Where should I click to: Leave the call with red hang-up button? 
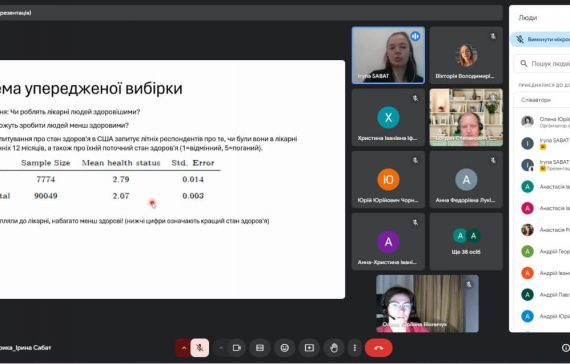tap(378, 348)
